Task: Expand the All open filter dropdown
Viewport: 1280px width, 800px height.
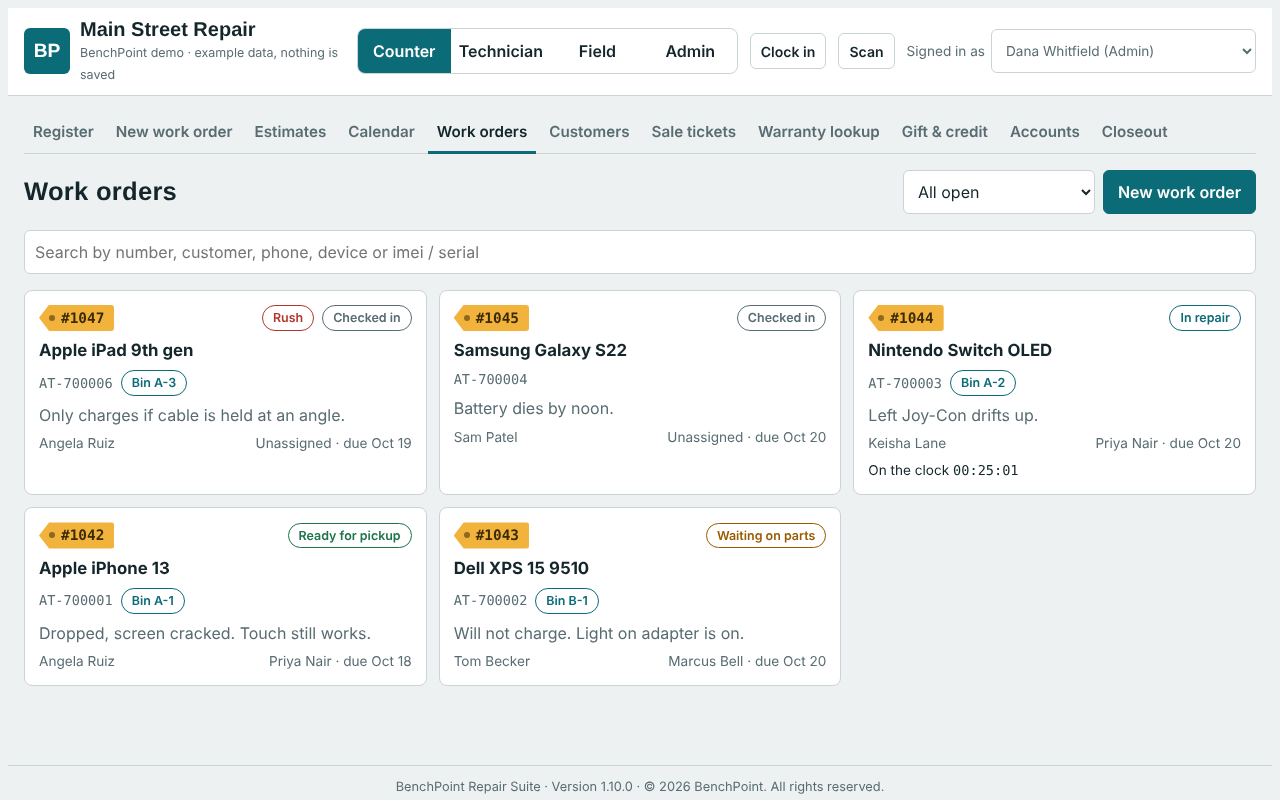Action: (x=999, y=192)
